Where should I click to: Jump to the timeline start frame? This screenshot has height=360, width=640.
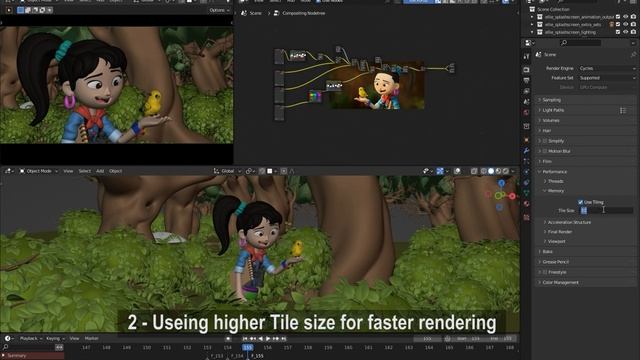point(245,338)
